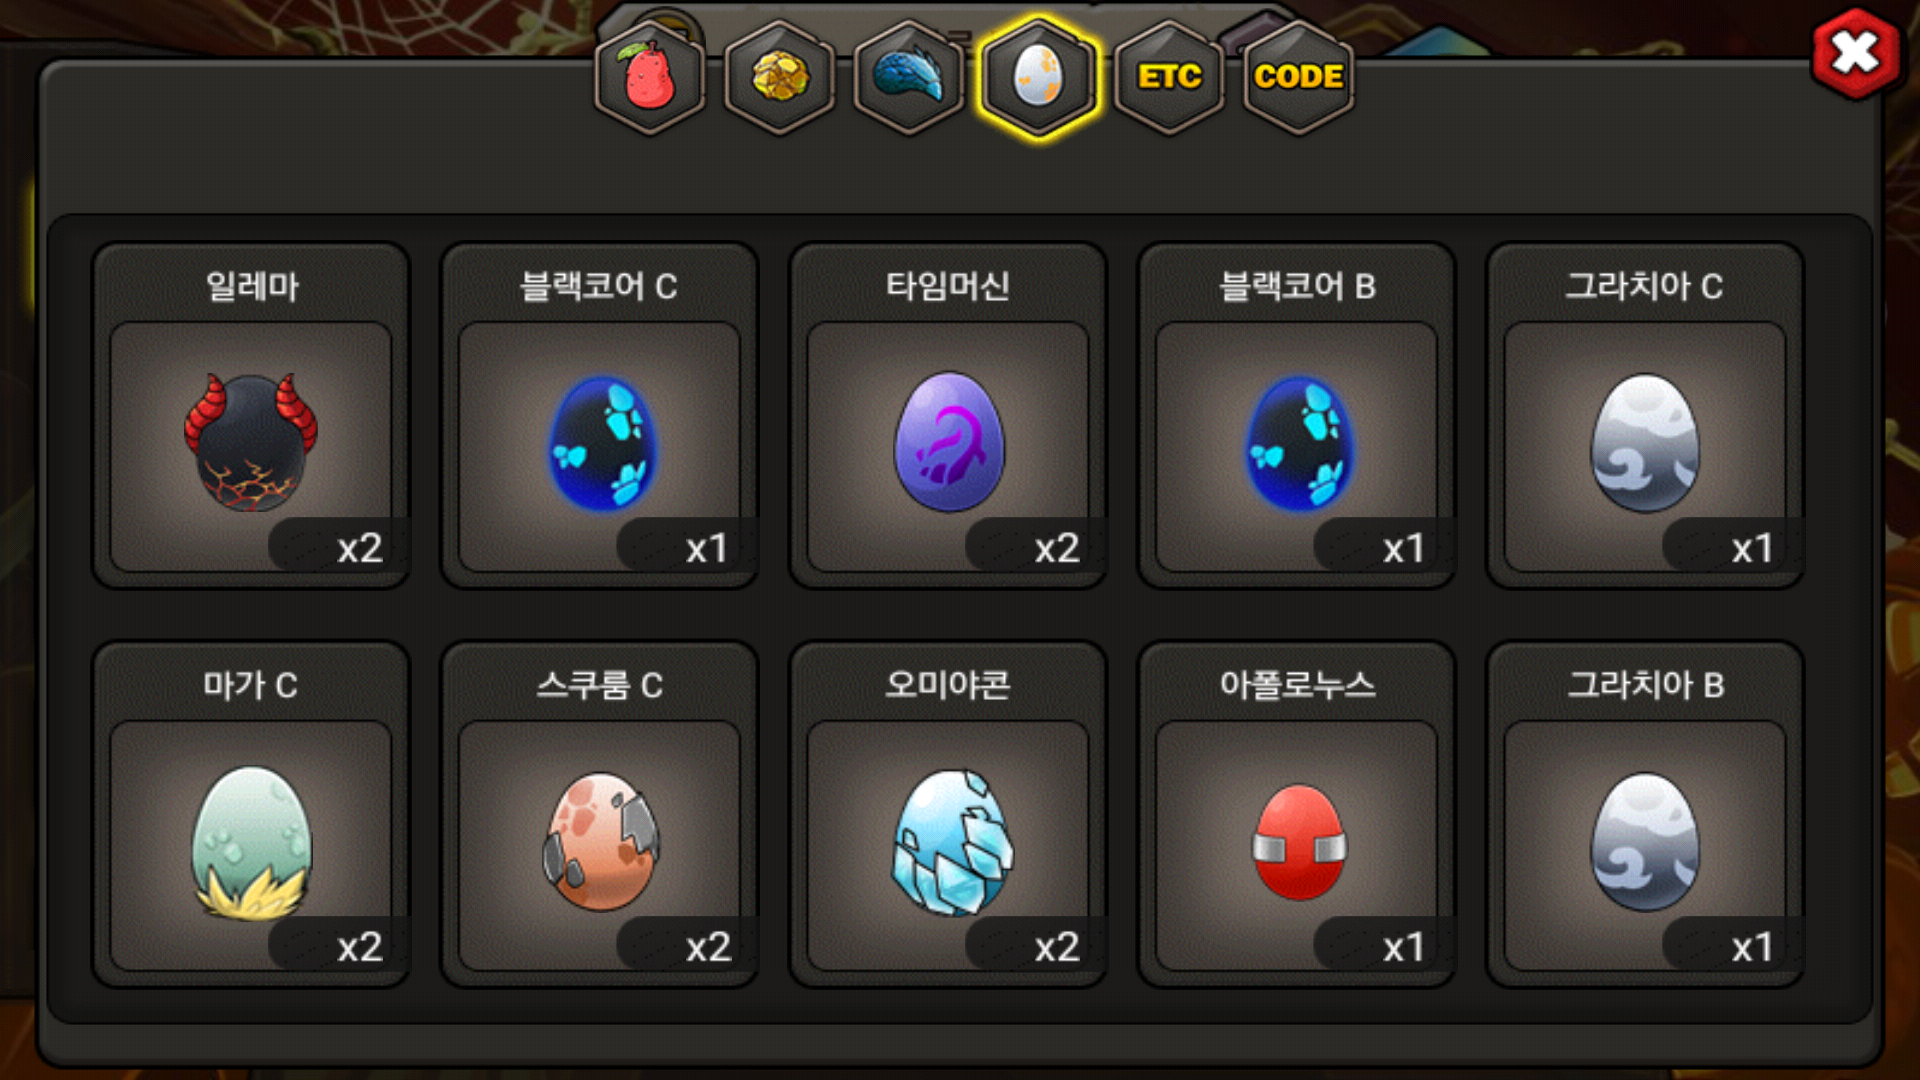
Task: Click the 타임머신 item name label
Action: pyautogui.click(x=947, y=286)
